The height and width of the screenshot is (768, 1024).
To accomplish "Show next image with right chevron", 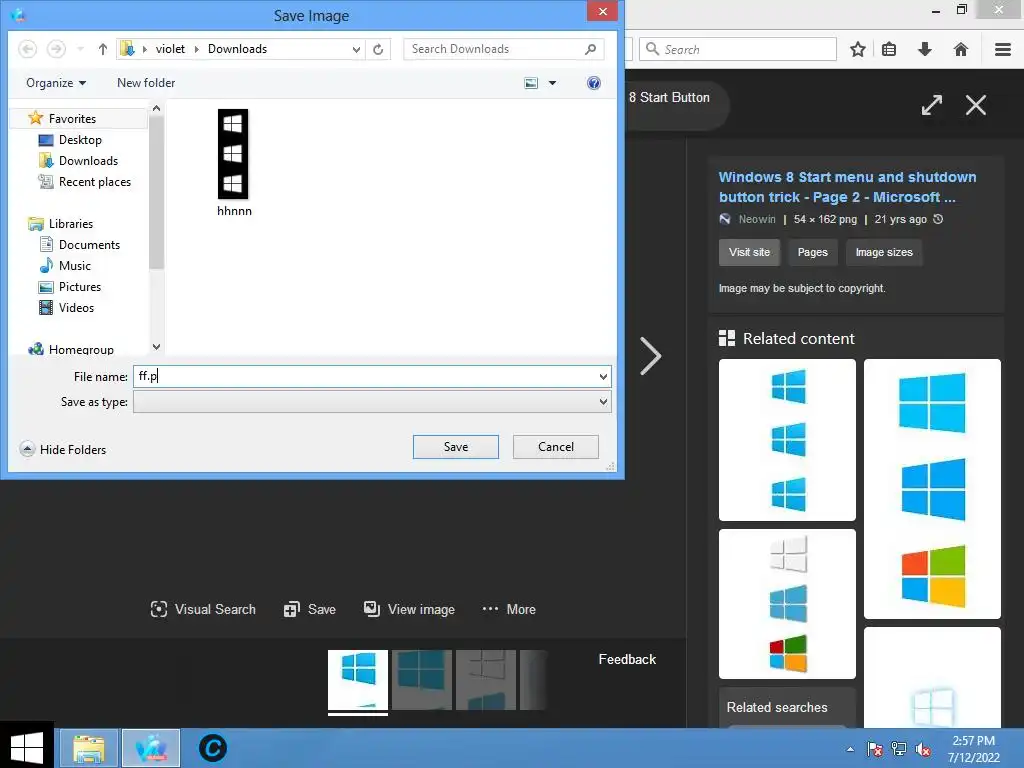I will (650, 356).
